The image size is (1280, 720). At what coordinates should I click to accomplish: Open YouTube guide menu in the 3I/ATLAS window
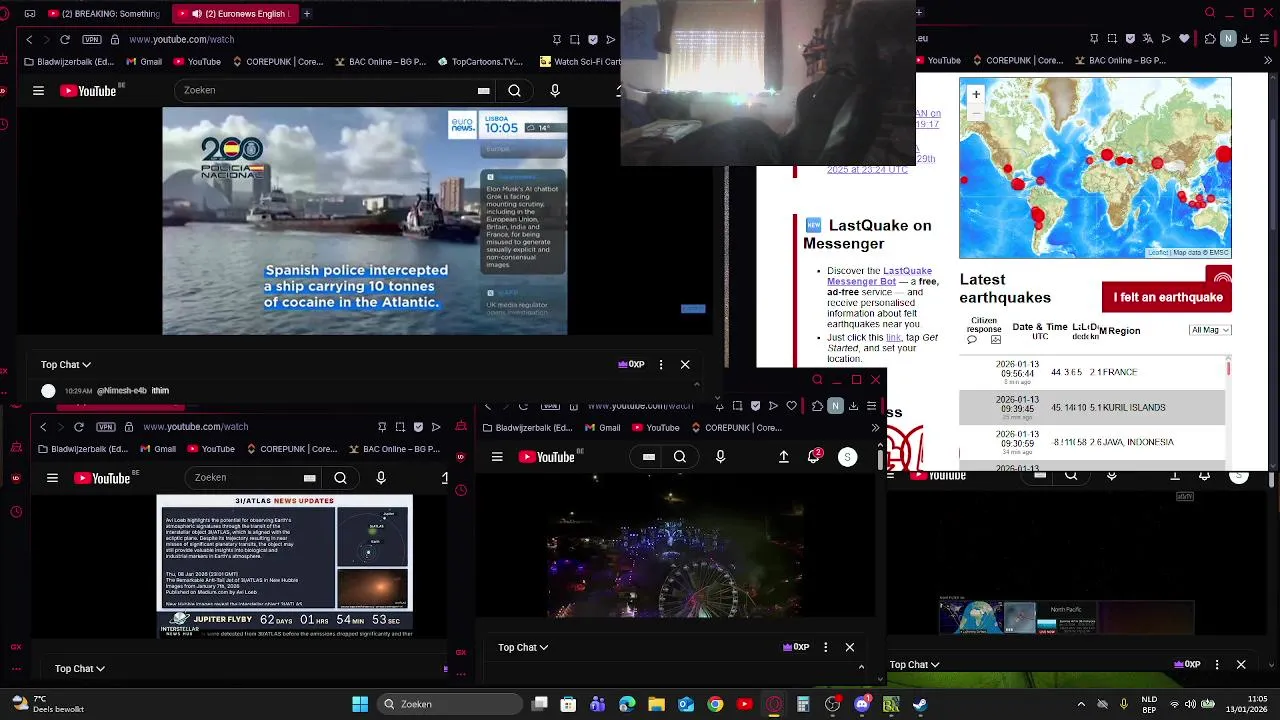coord(52,478)
